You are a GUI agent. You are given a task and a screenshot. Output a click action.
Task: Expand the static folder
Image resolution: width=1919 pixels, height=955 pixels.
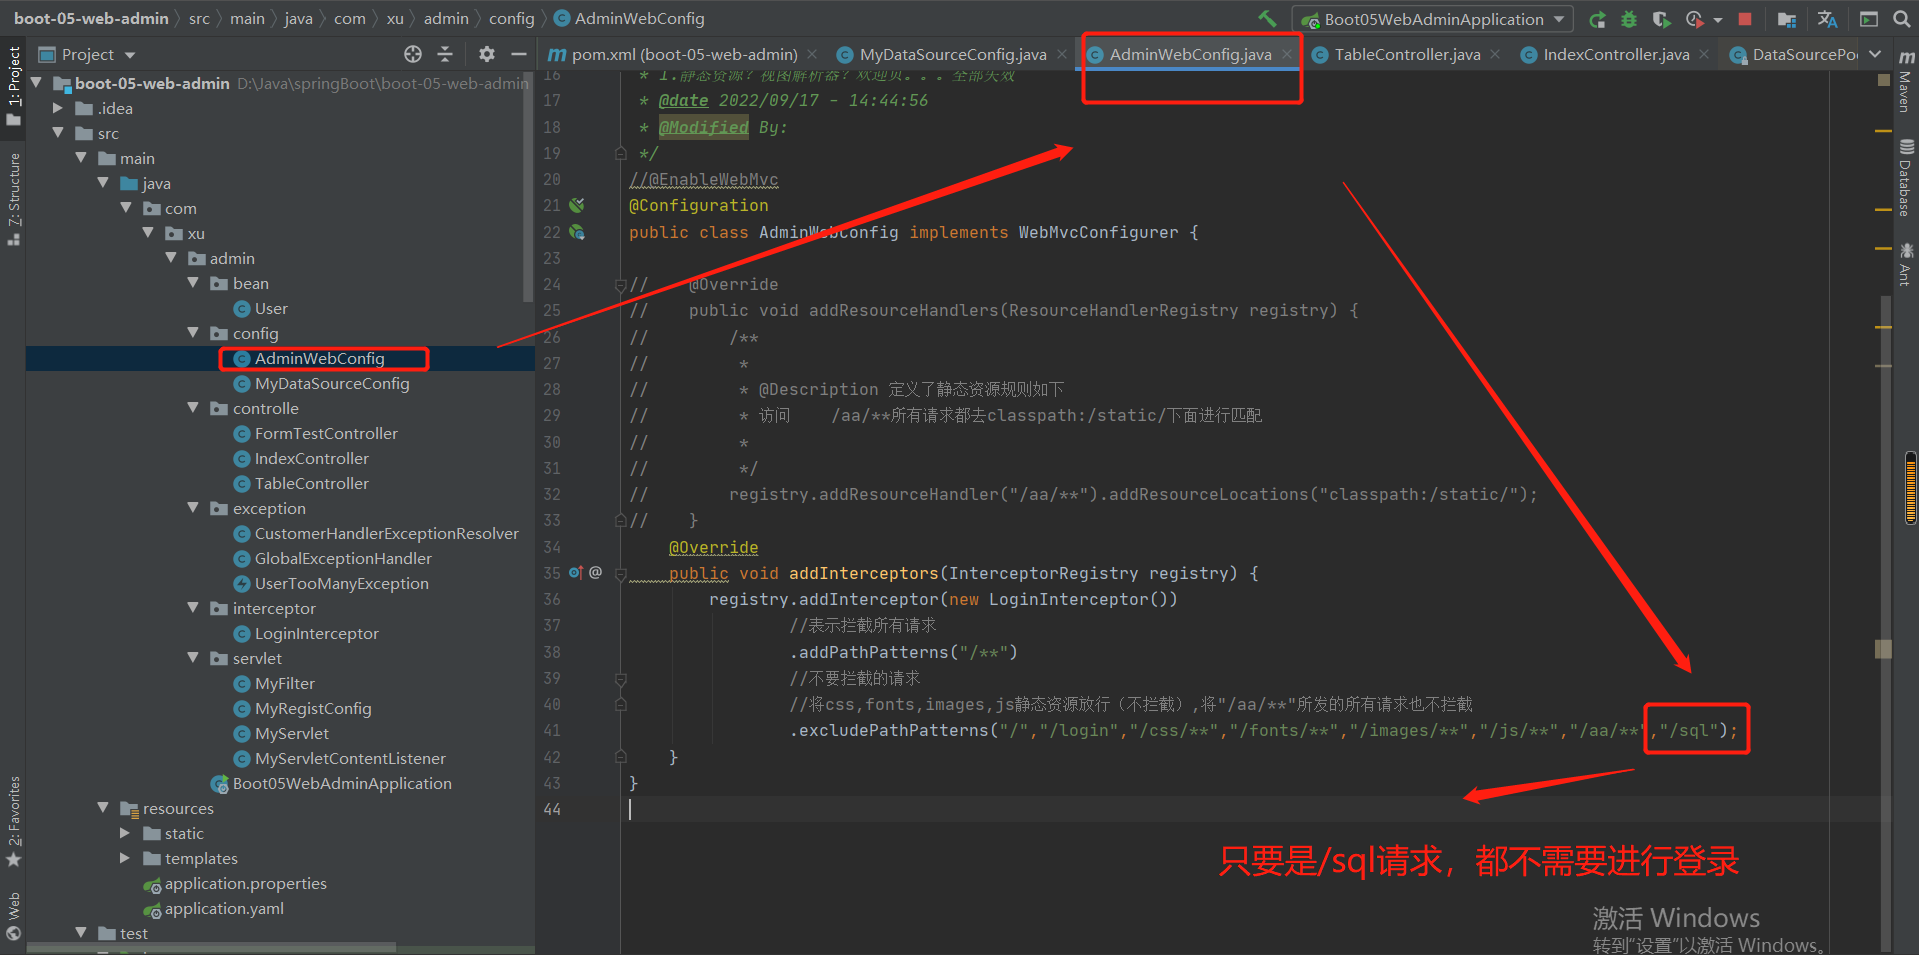click(125, 833)
